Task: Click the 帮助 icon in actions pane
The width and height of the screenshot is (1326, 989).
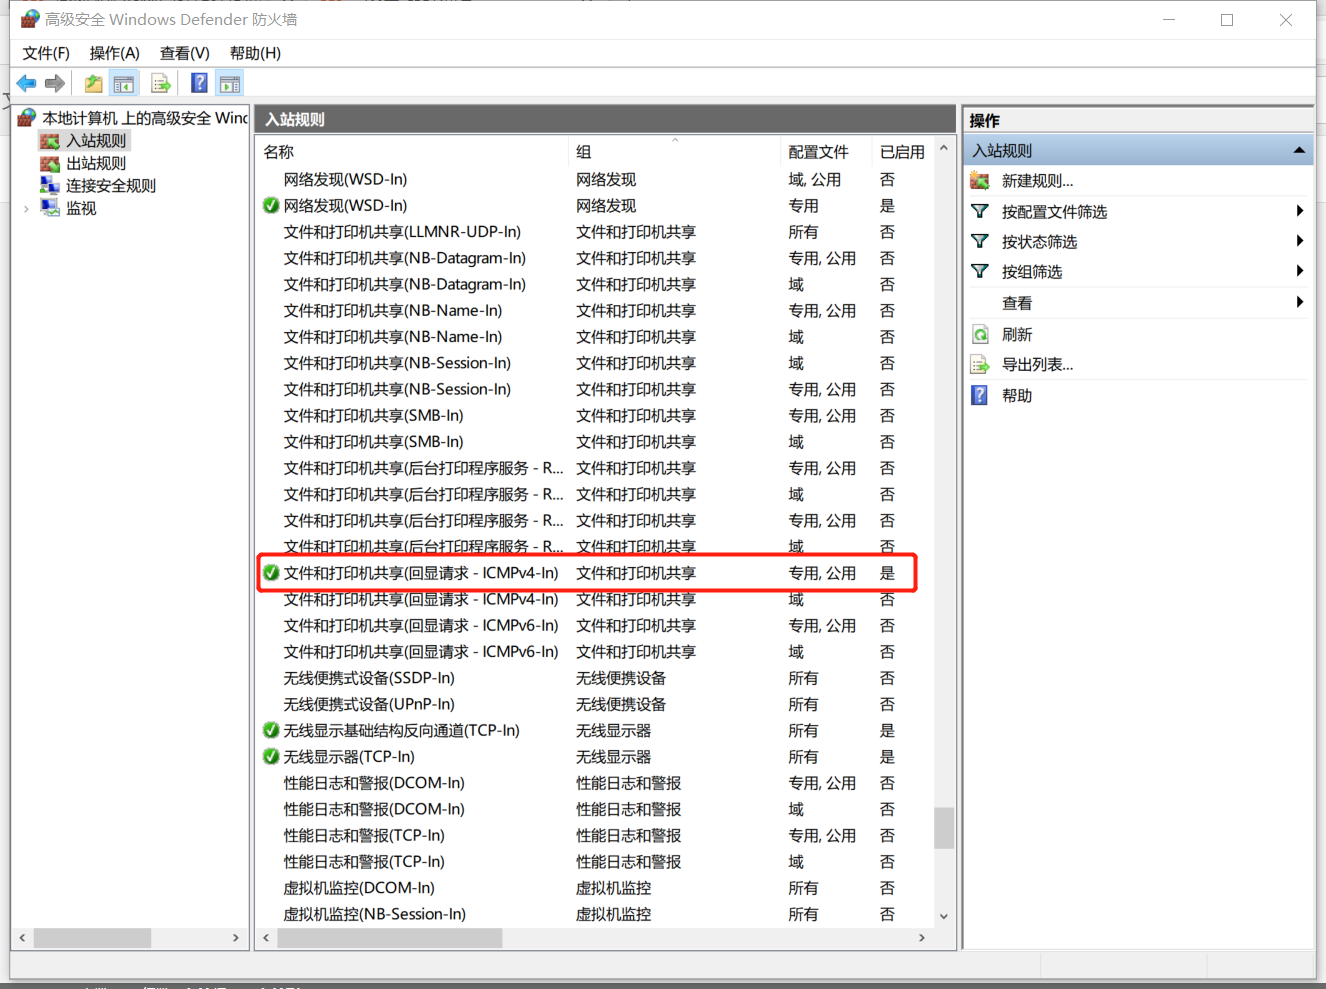Action: (980, 395)
